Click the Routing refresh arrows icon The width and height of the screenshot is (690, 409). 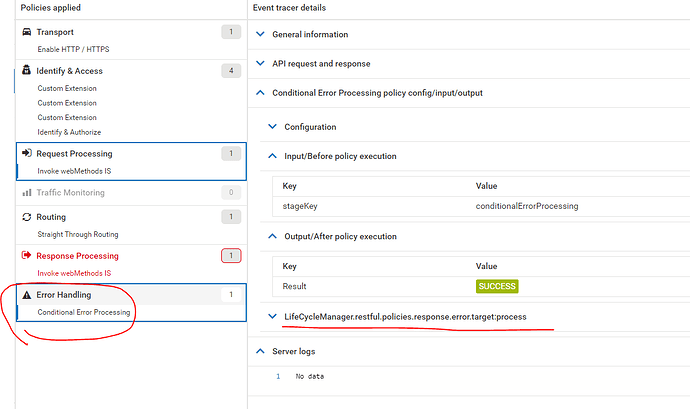(26, 217)
